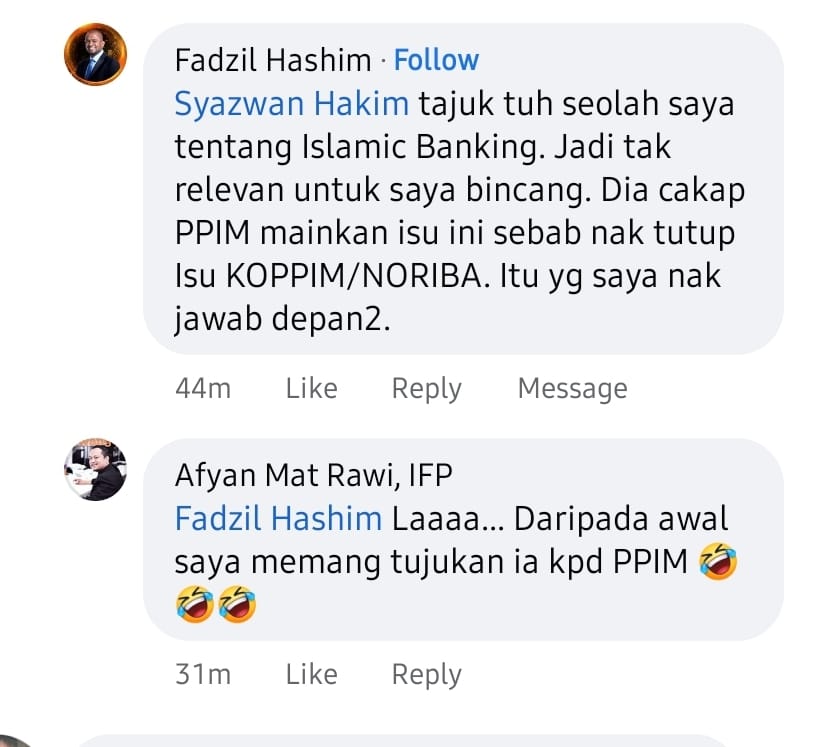Open partially visible avatar at bottom left
This screenshot has height=747, width=816.
click(x=16, y=741)
